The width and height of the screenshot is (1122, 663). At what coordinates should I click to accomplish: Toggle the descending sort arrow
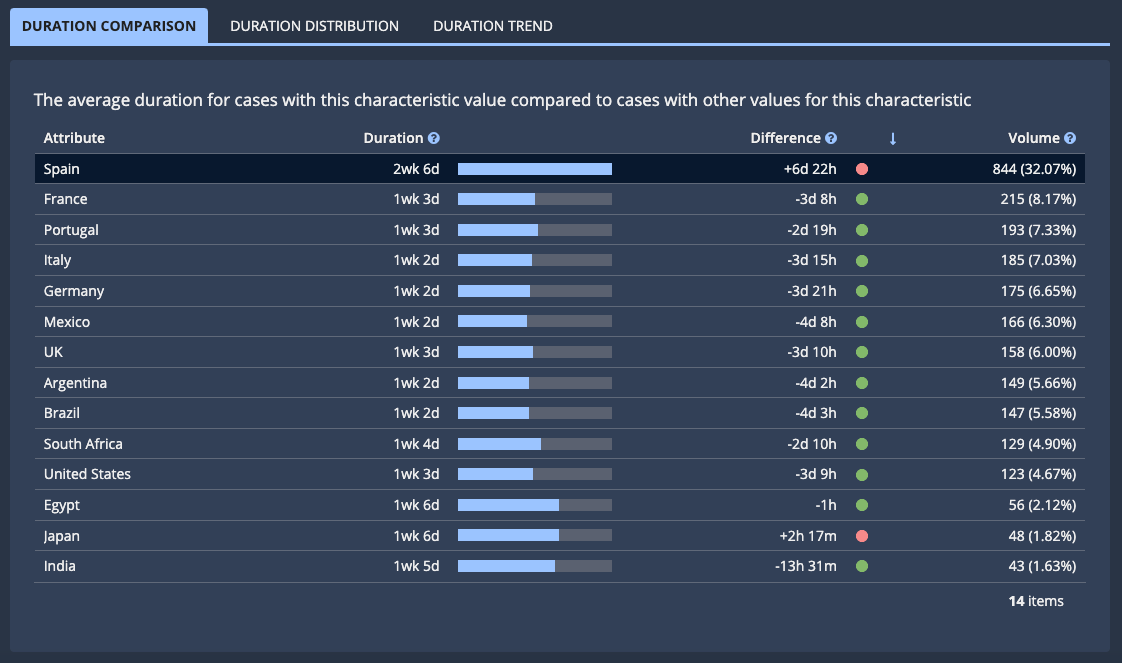point(892,139)
